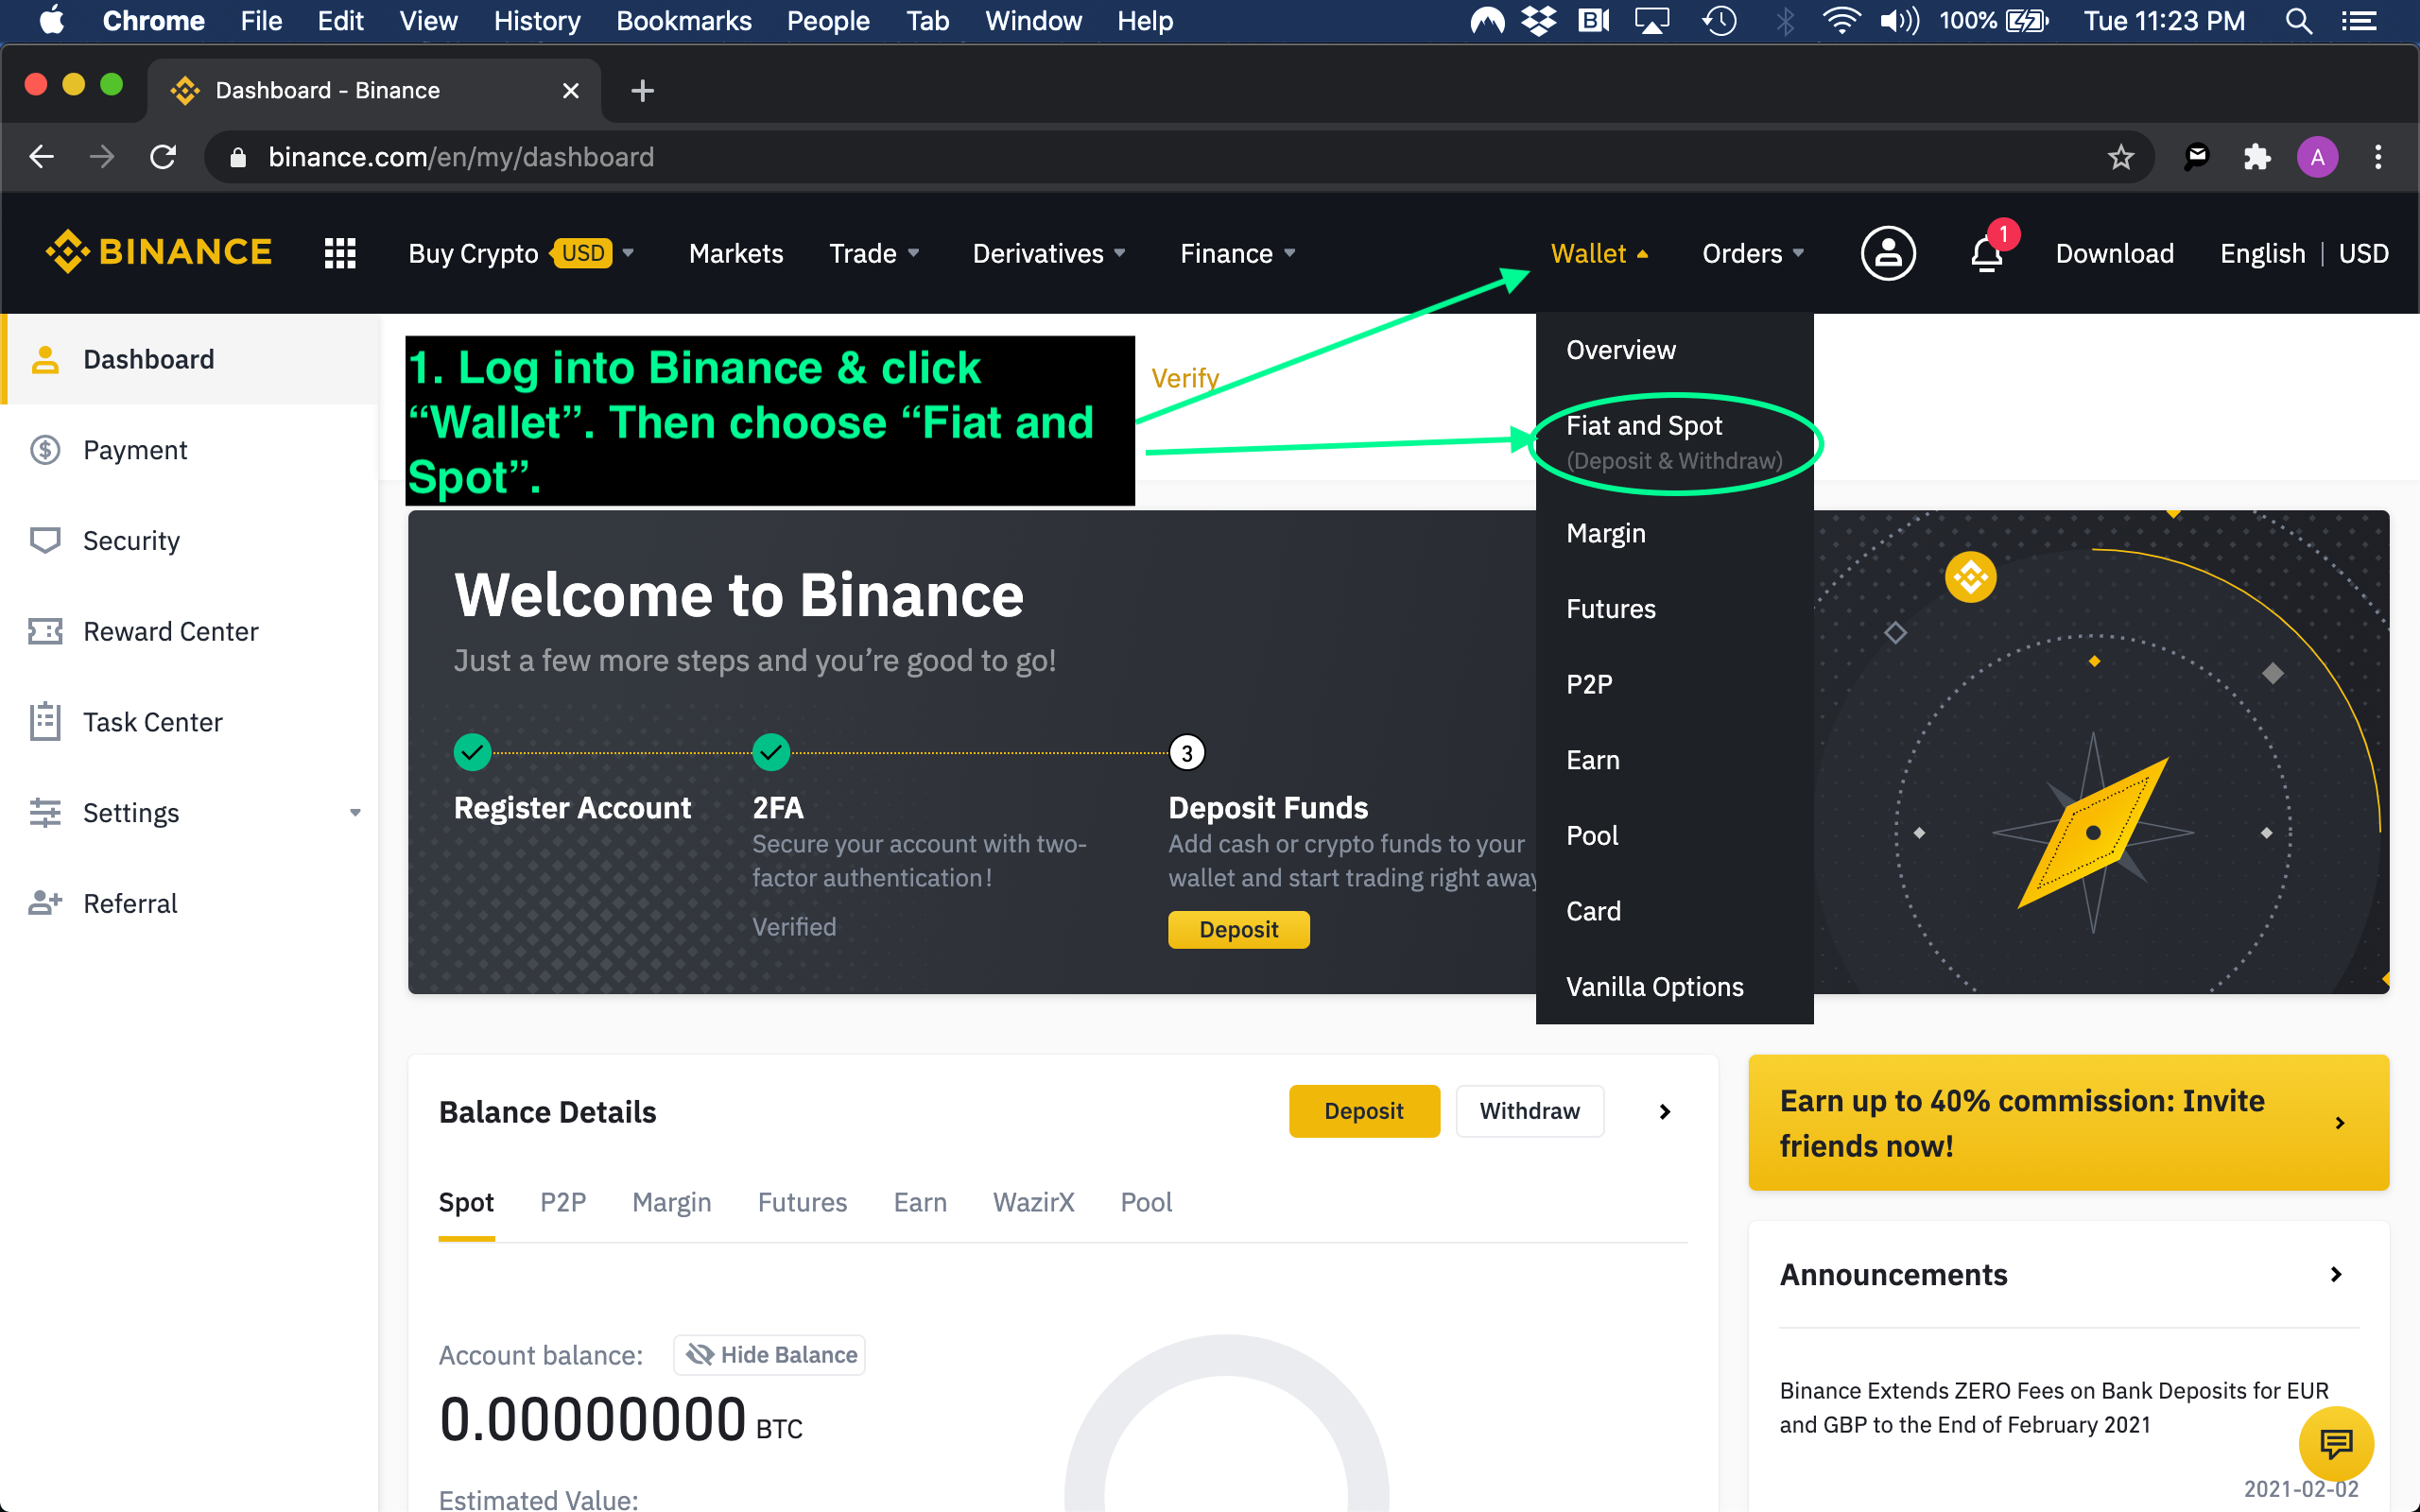
Task: Open the Finance dropdown
Action: (1238, 253)
